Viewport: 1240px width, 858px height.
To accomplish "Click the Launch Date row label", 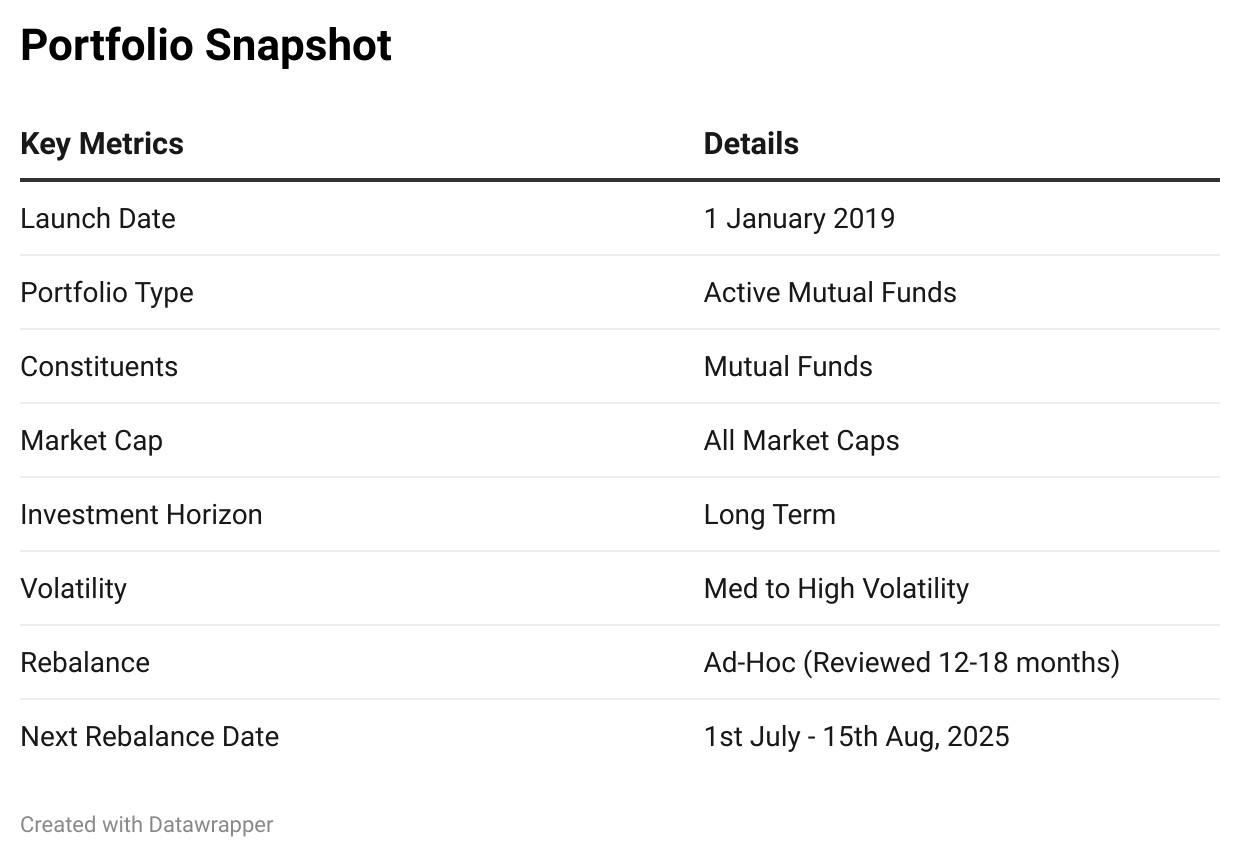I will tap(98, 218).
